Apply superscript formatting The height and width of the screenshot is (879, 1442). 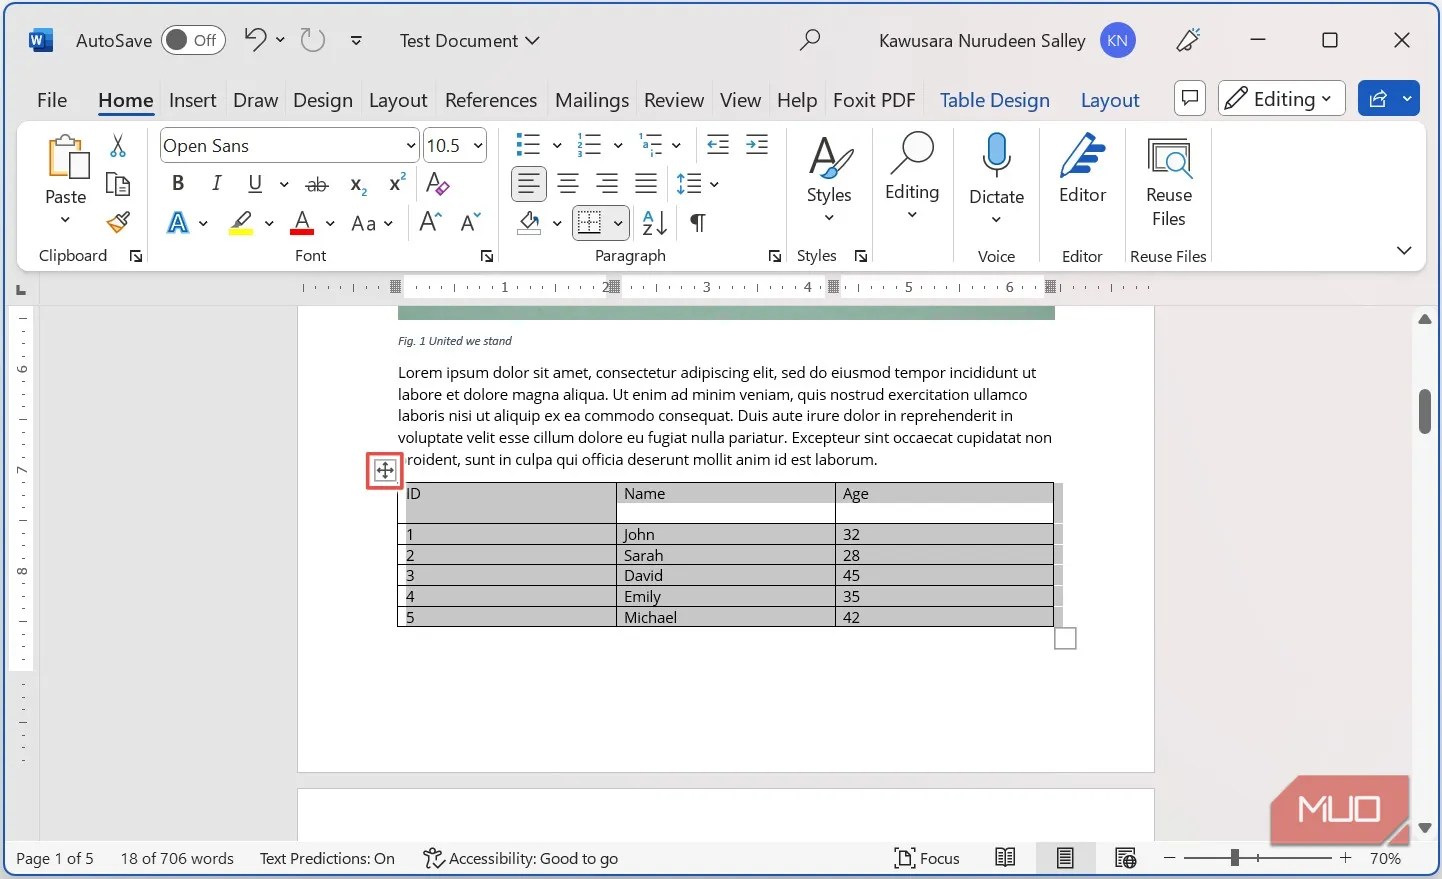pyautogui.click(x=396, y=183)
